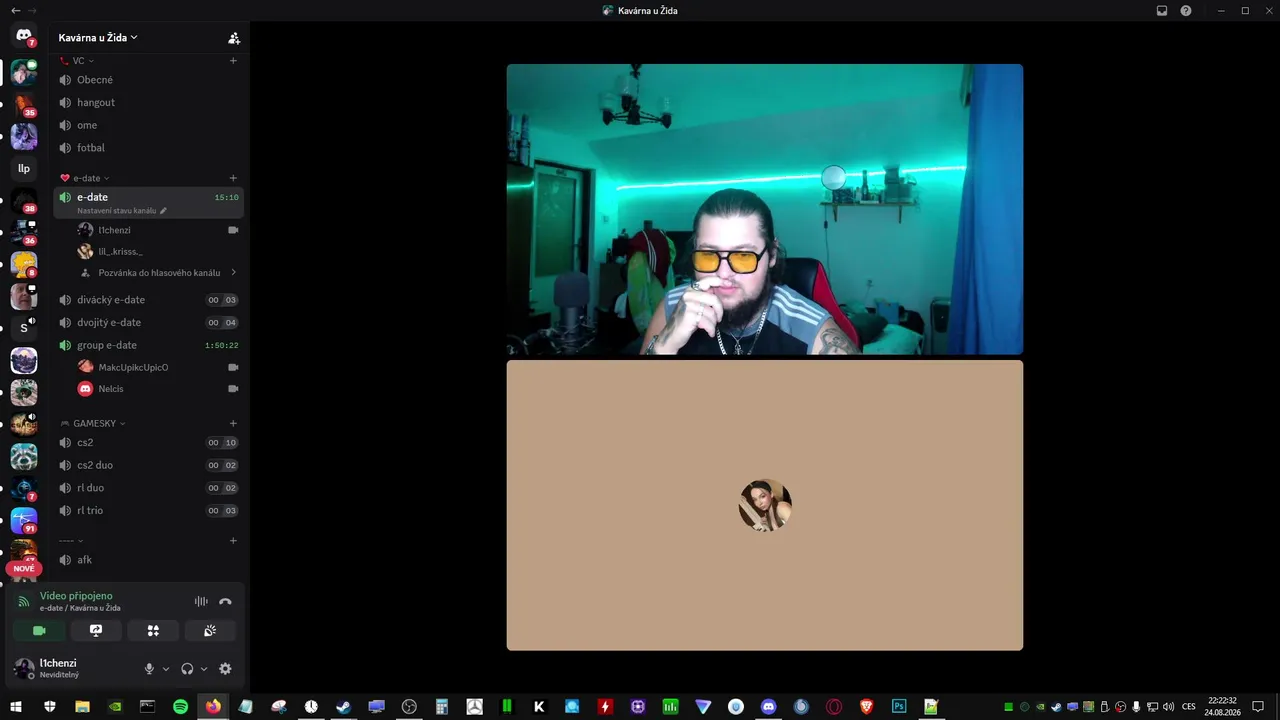Image resolution: width=1280 pixels, height=720 pixels.
Task: Open Spotify from the taskbar
Action: (x=180, y=707)
